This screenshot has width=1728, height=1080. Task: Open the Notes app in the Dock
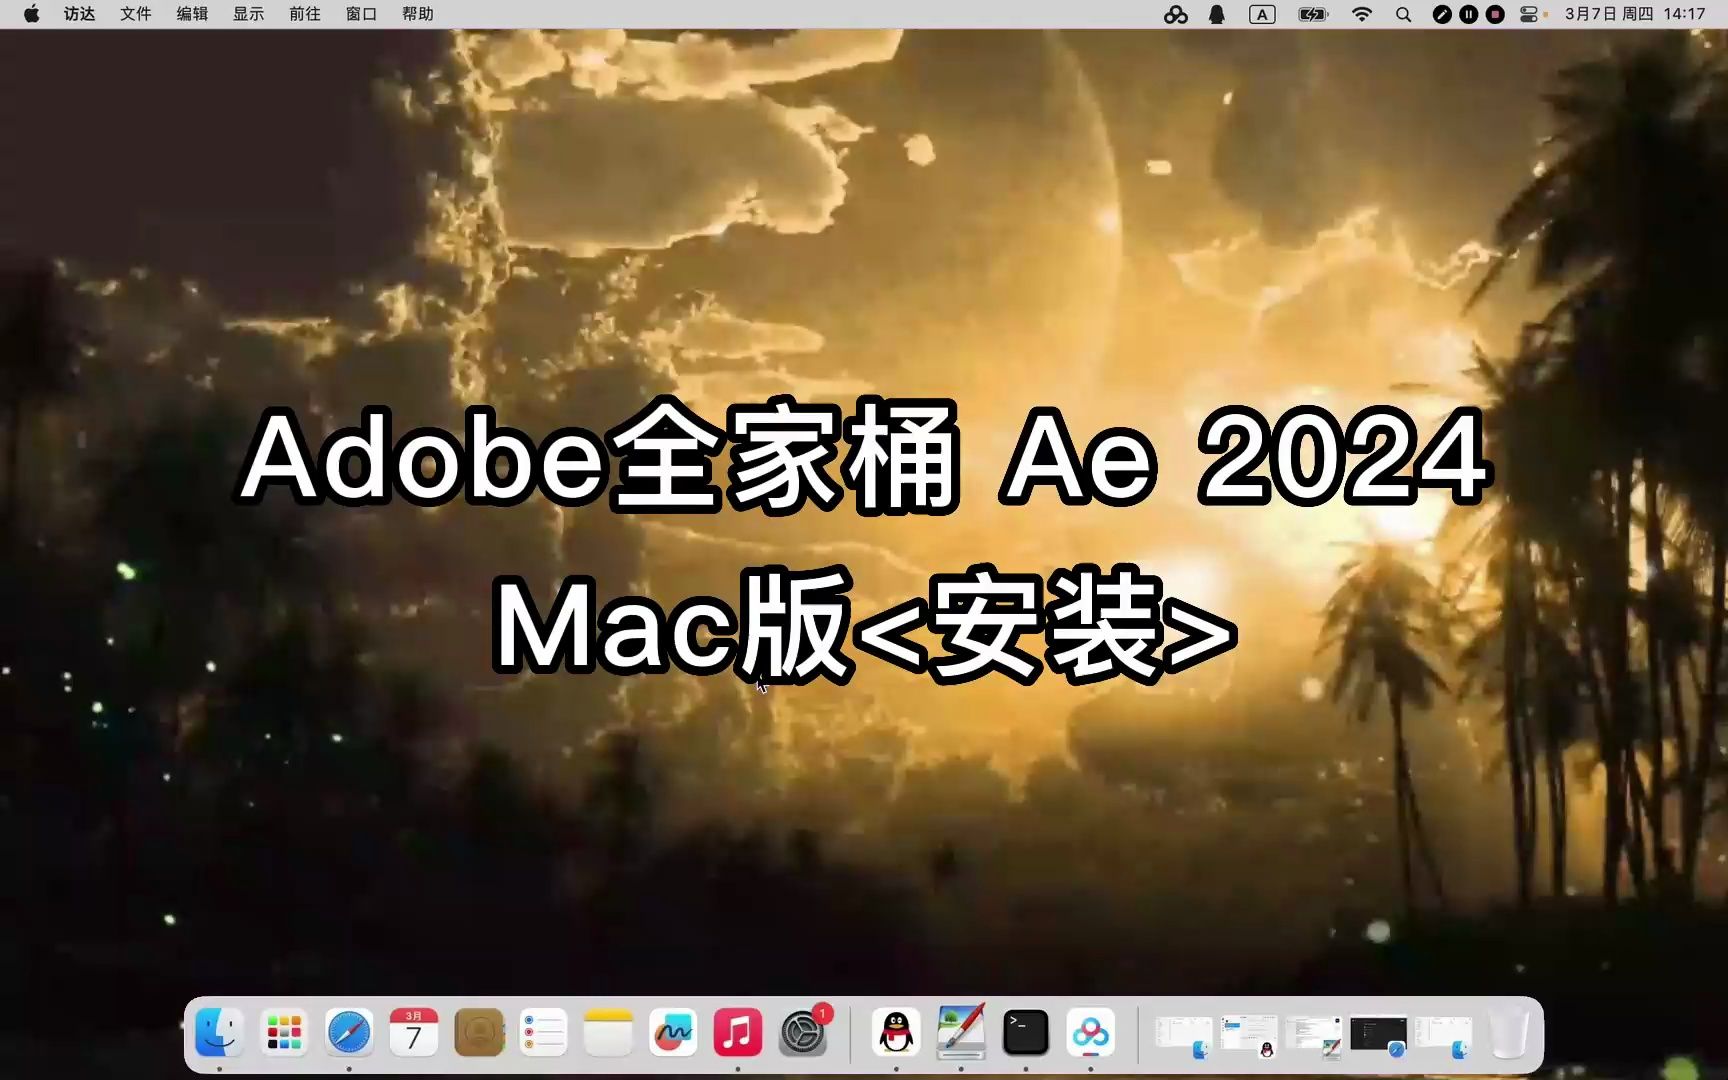608,1033
